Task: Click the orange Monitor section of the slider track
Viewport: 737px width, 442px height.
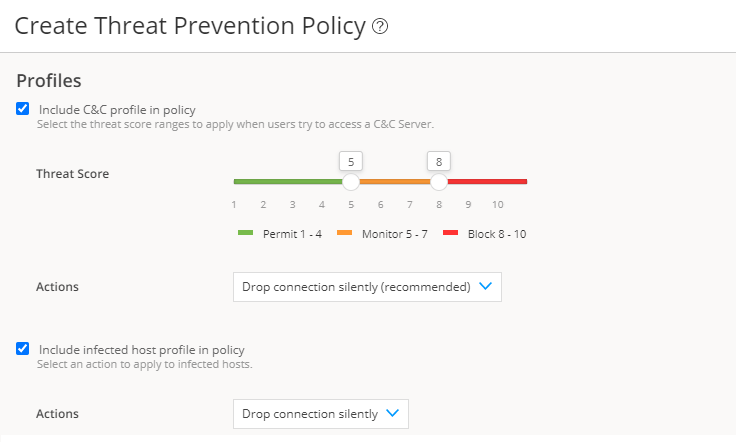Action: coord(395,182)
